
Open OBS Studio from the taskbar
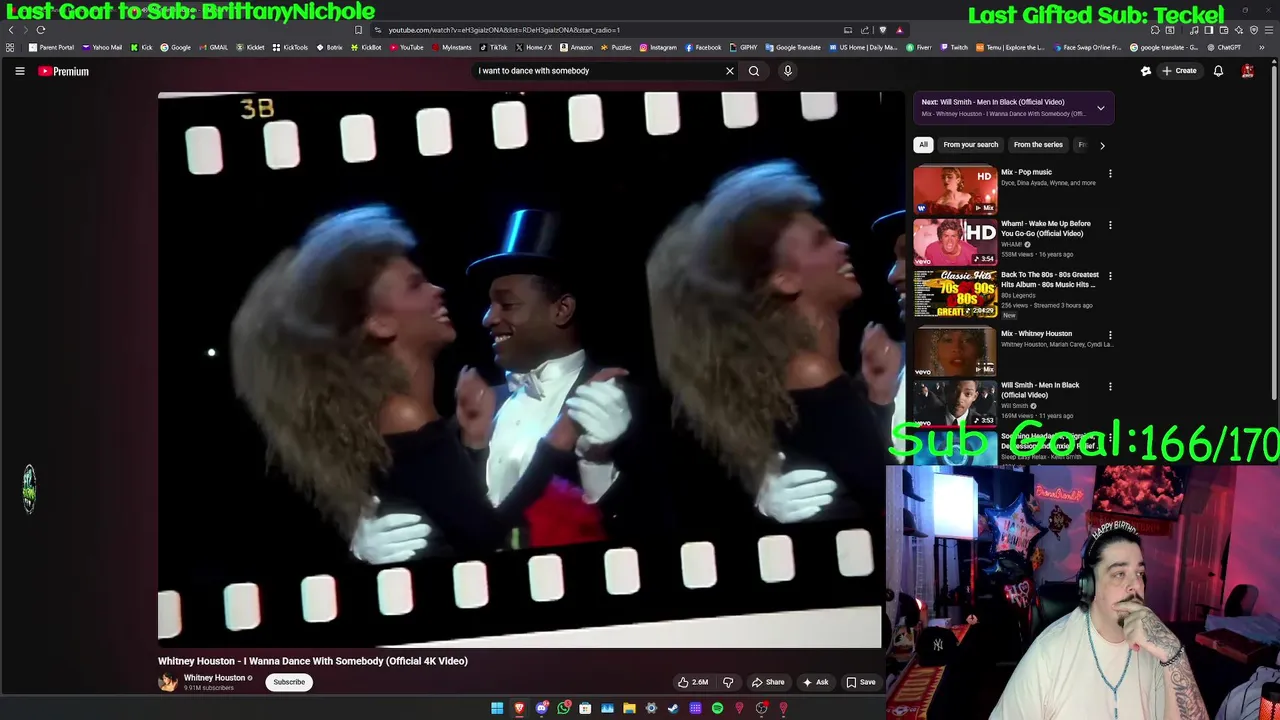point(761,708)
